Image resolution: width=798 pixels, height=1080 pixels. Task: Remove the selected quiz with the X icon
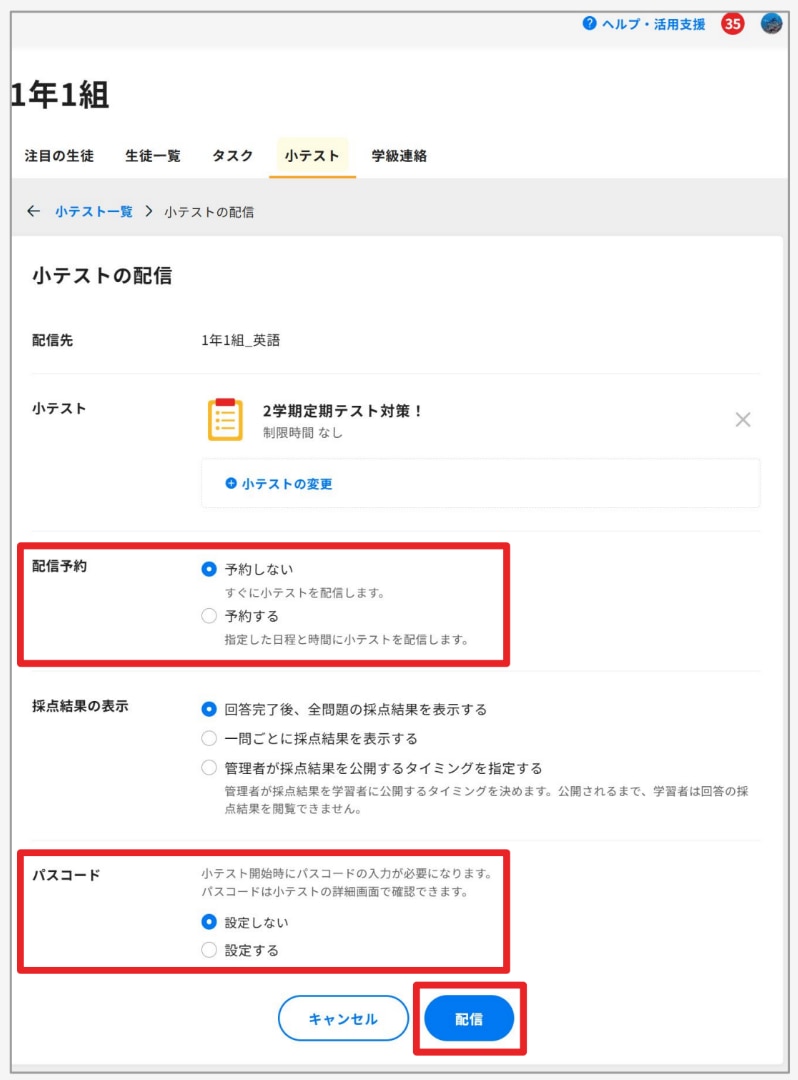742,419
